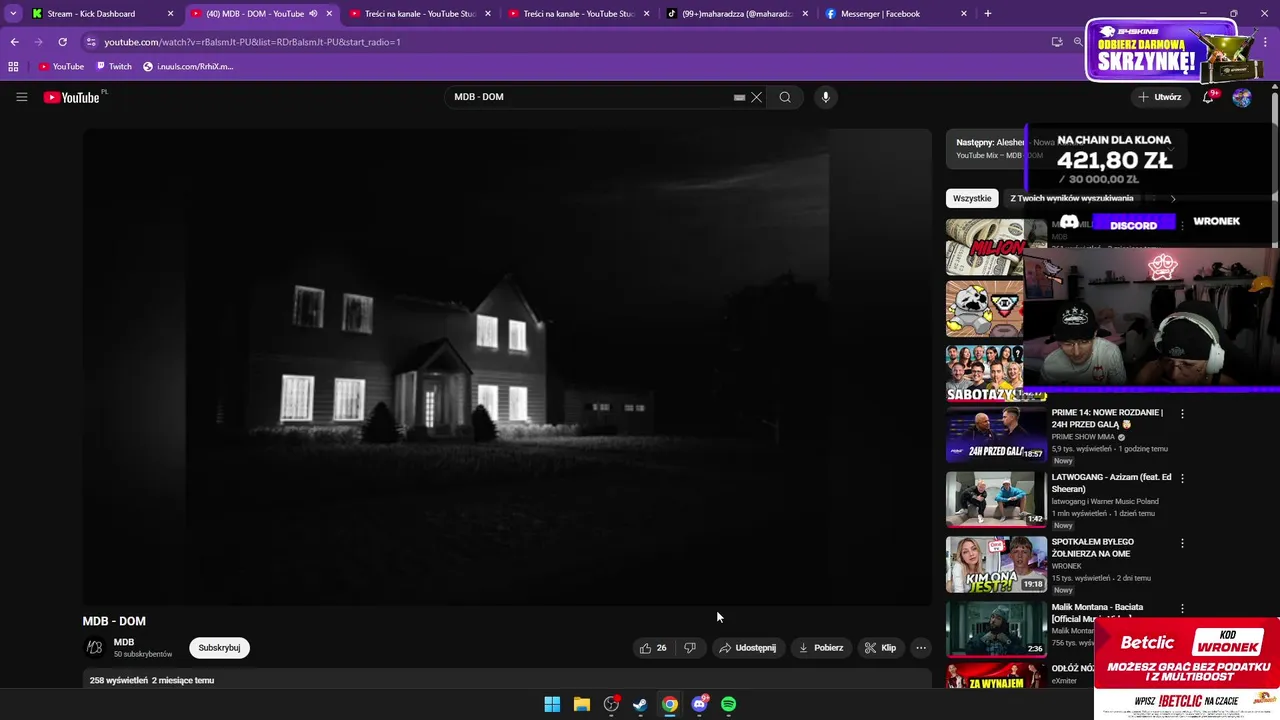Open a new browser tab
The image size is (1280, 720).
point(988,14)
